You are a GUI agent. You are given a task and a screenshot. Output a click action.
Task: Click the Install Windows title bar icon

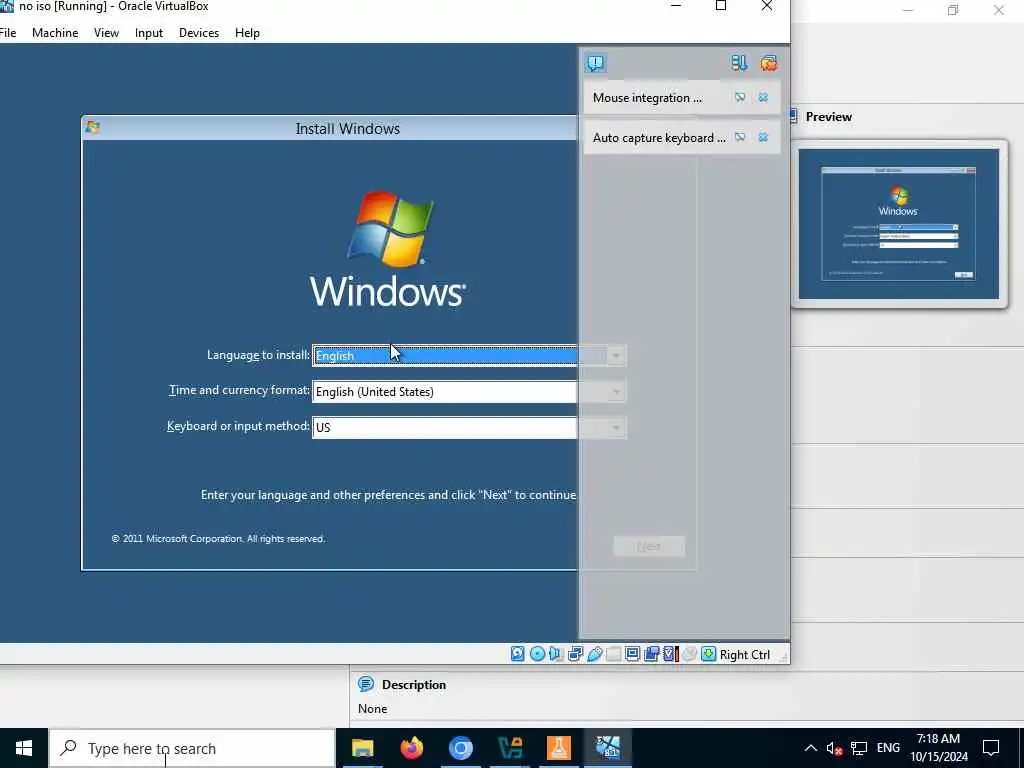(x=92, y=127)
